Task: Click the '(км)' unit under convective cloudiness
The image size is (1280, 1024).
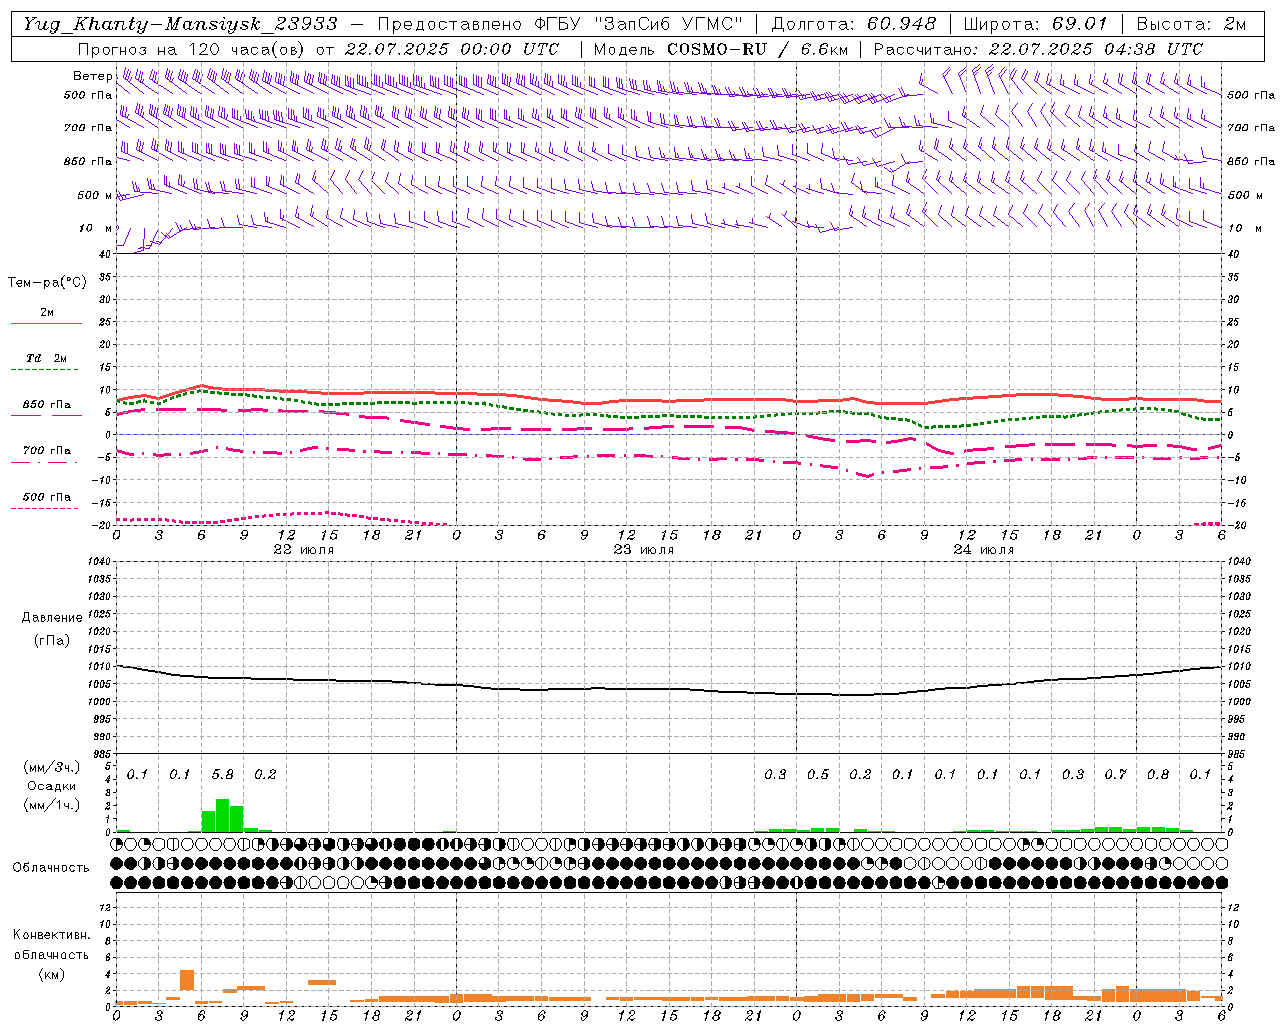Action: pyautogui.click(x=52, y=973)
